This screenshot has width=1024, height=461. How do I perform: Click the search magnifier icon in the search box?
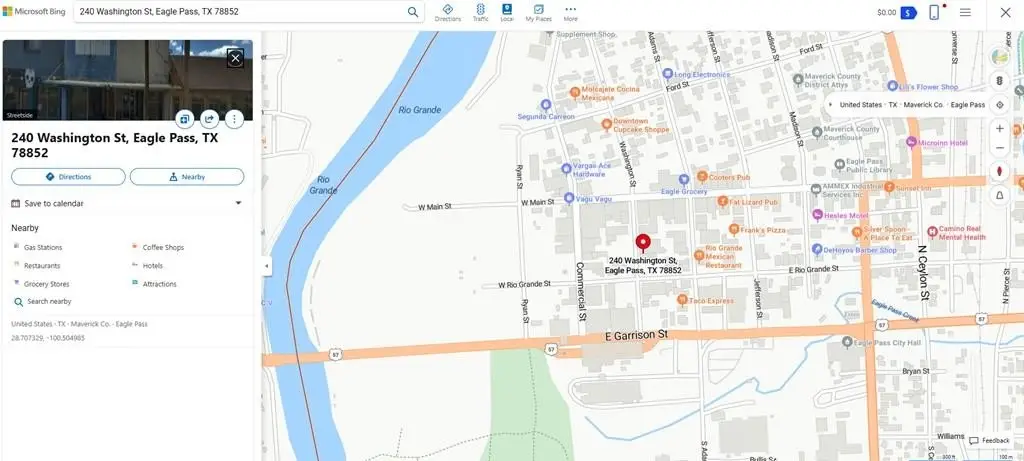[x=413, y=12]
